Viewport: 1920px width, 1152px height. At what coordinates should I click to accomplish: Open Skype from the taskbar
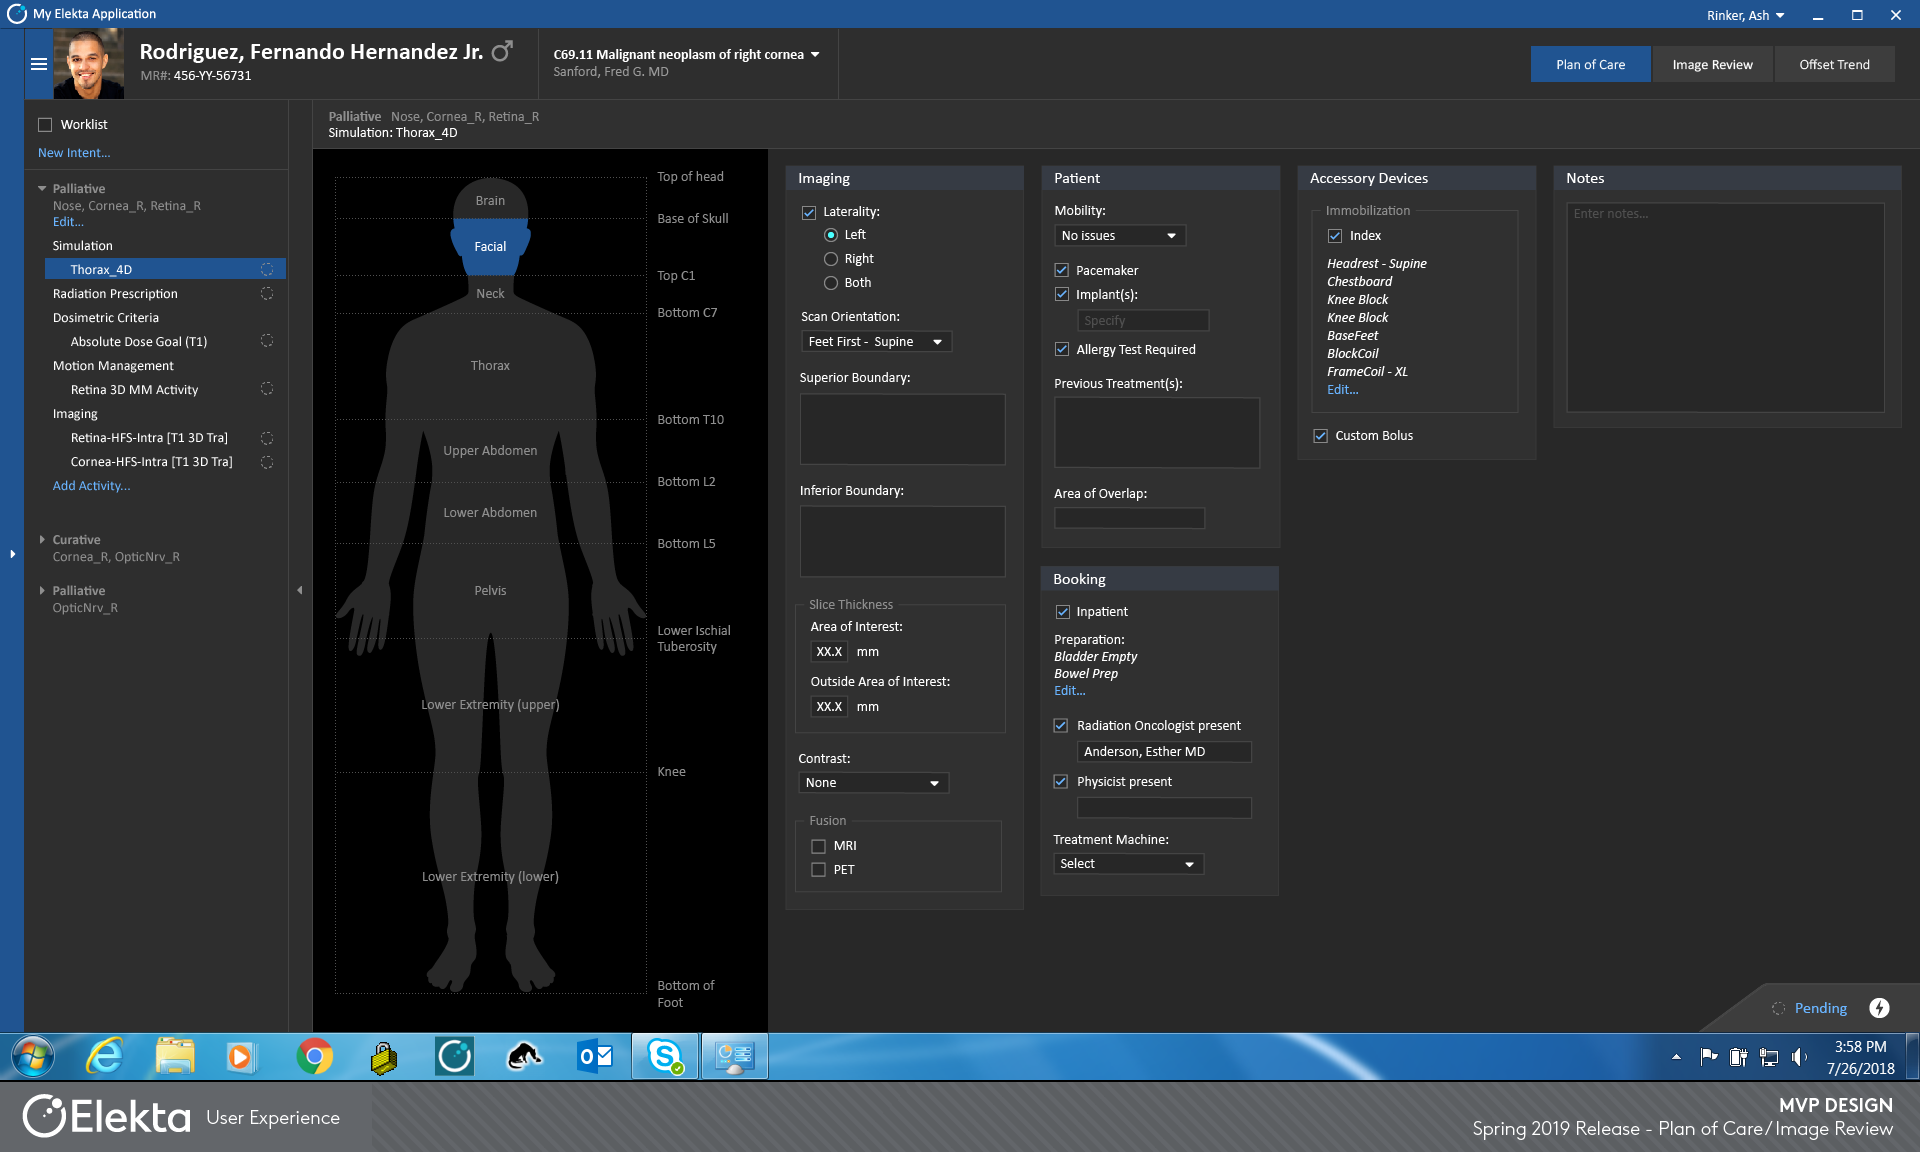click(x=665, y=1056)
